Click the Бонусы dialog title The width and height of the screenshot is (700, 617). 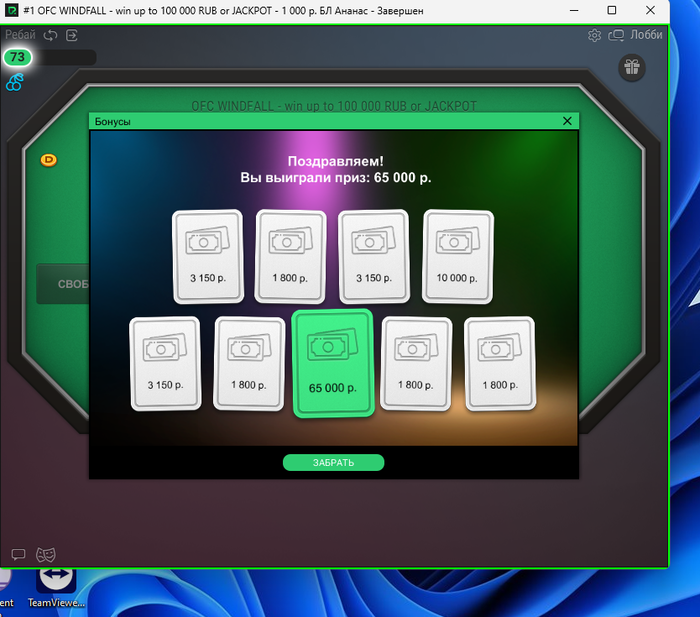[x=112, y=121]
